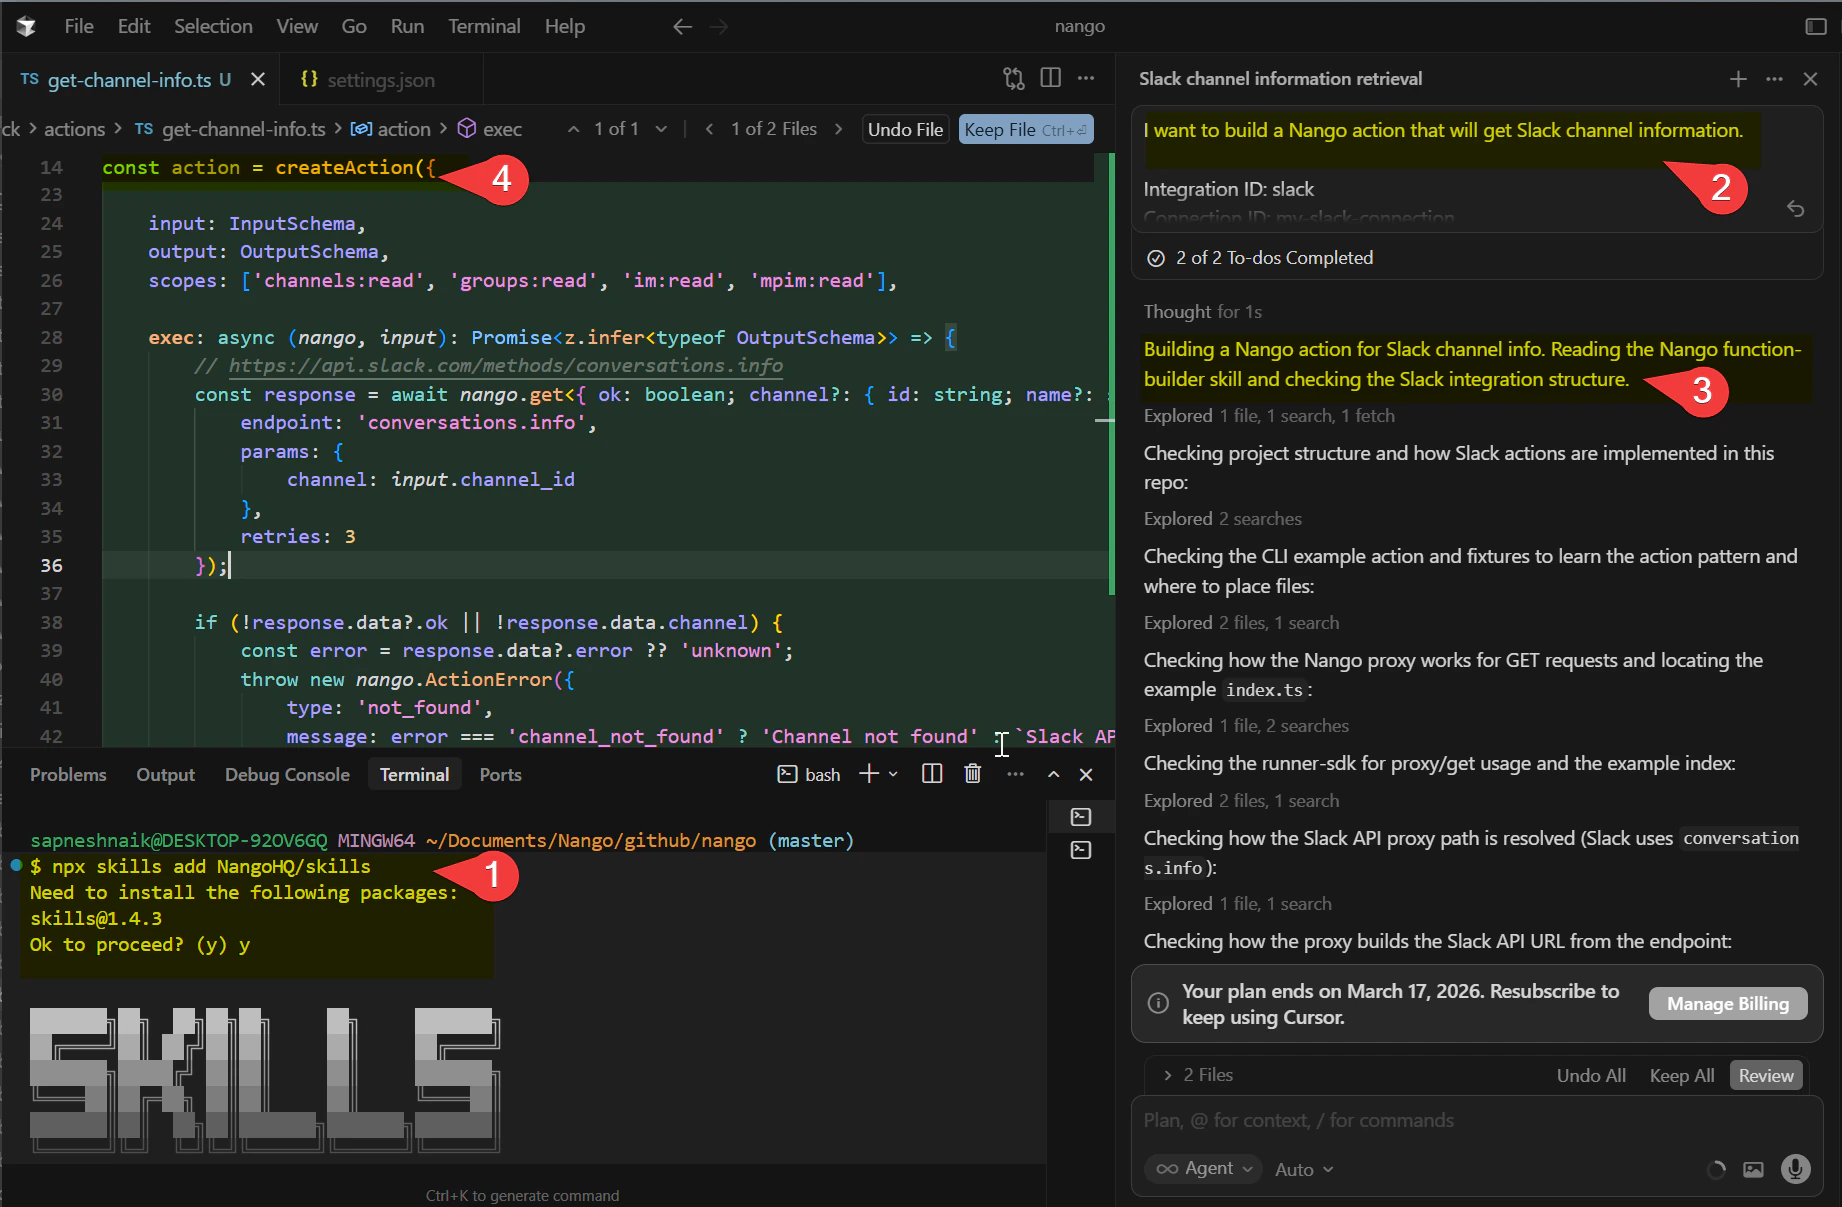Select the second terminal instance icon in list
Viewport: 1842px width, 1207px height.
coord(1081,850)
